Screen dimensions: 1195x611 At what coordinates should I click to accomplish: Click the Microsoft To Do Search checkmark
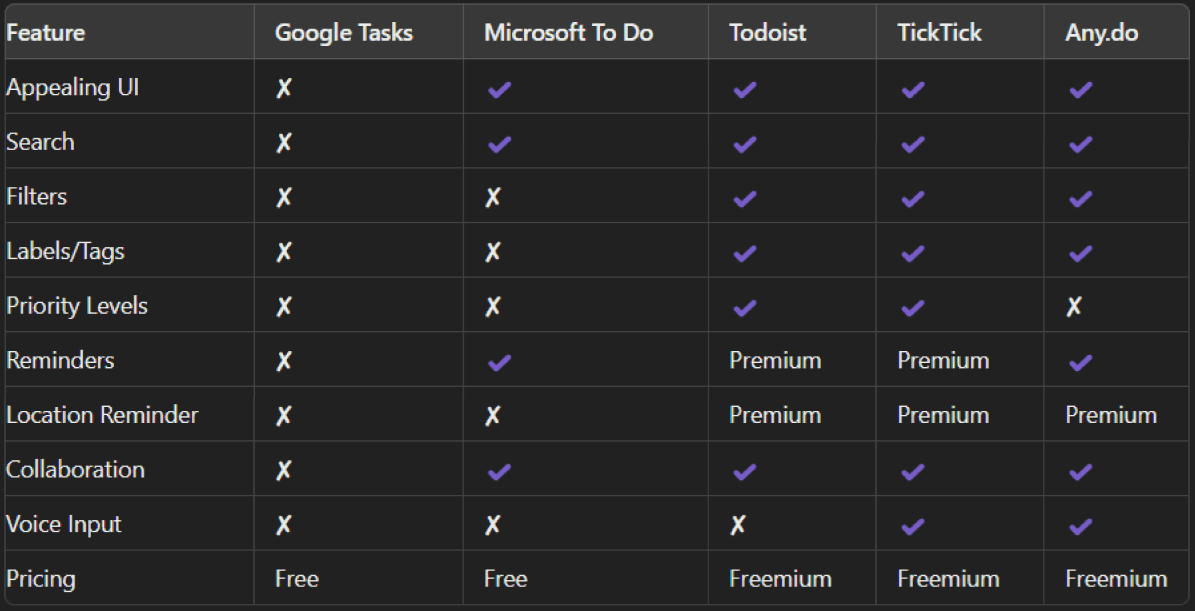[x=499, y=144]
